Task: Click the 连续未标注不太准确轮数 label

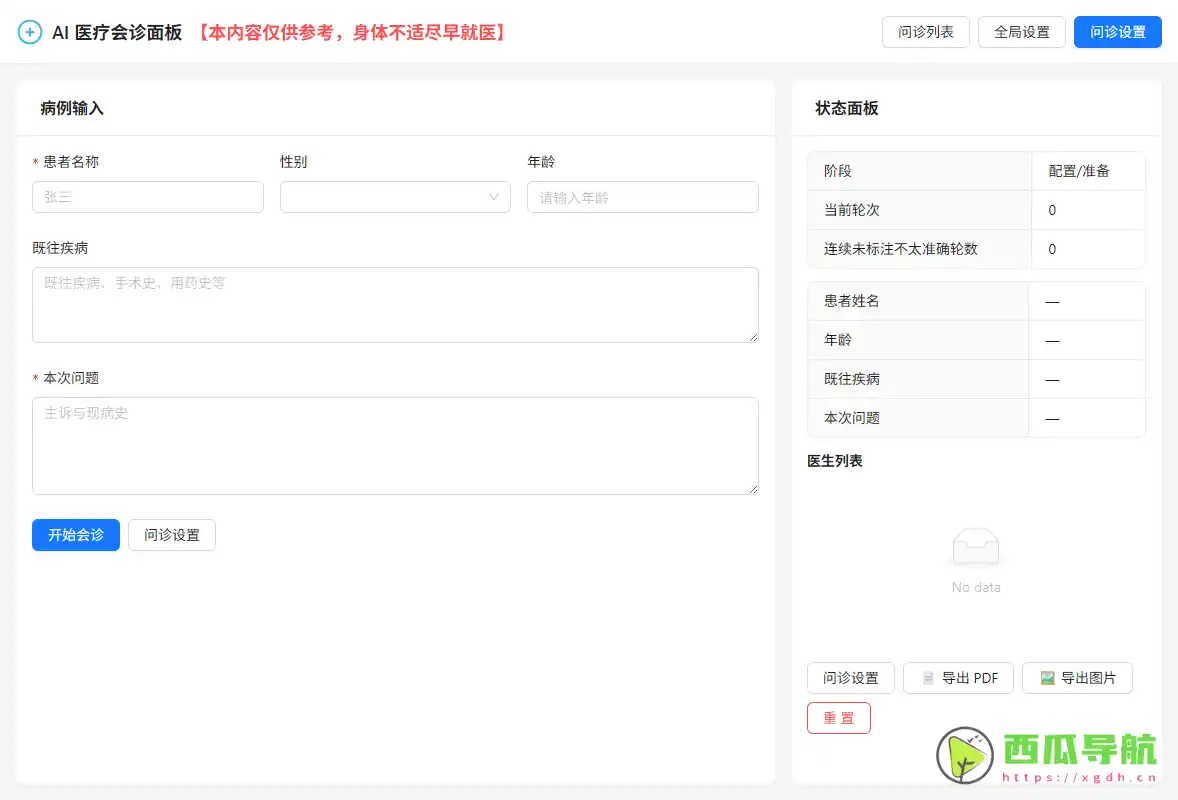Action: click(x=901, y=249)
